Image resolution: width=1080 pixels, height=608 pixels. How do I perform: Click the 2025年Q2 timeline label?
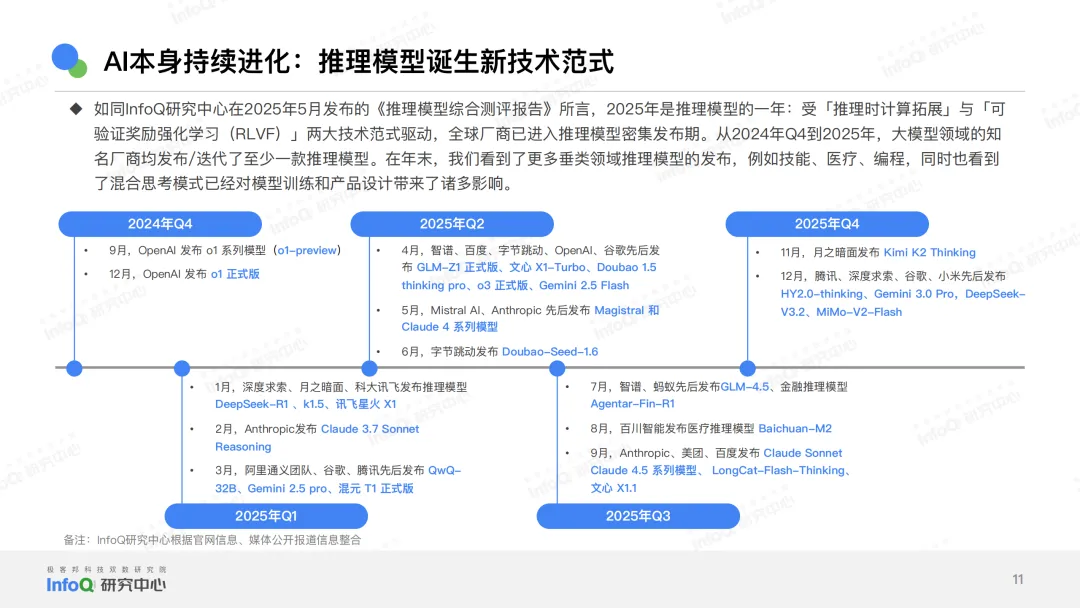point(452,224)
